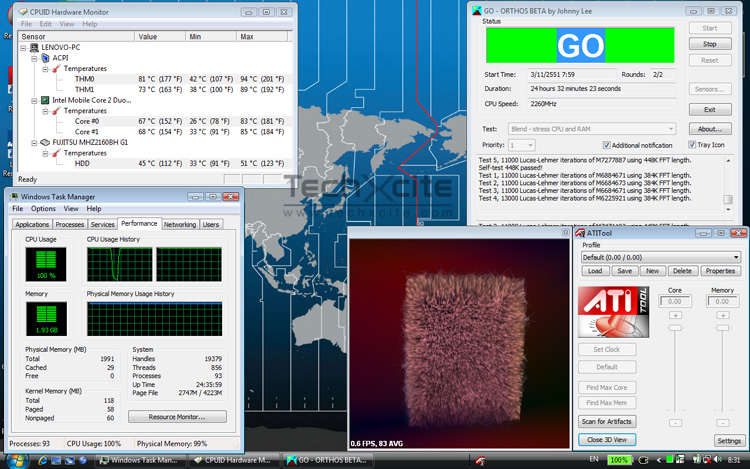Toggle the Tray Icon checkbox

(692, 144)
